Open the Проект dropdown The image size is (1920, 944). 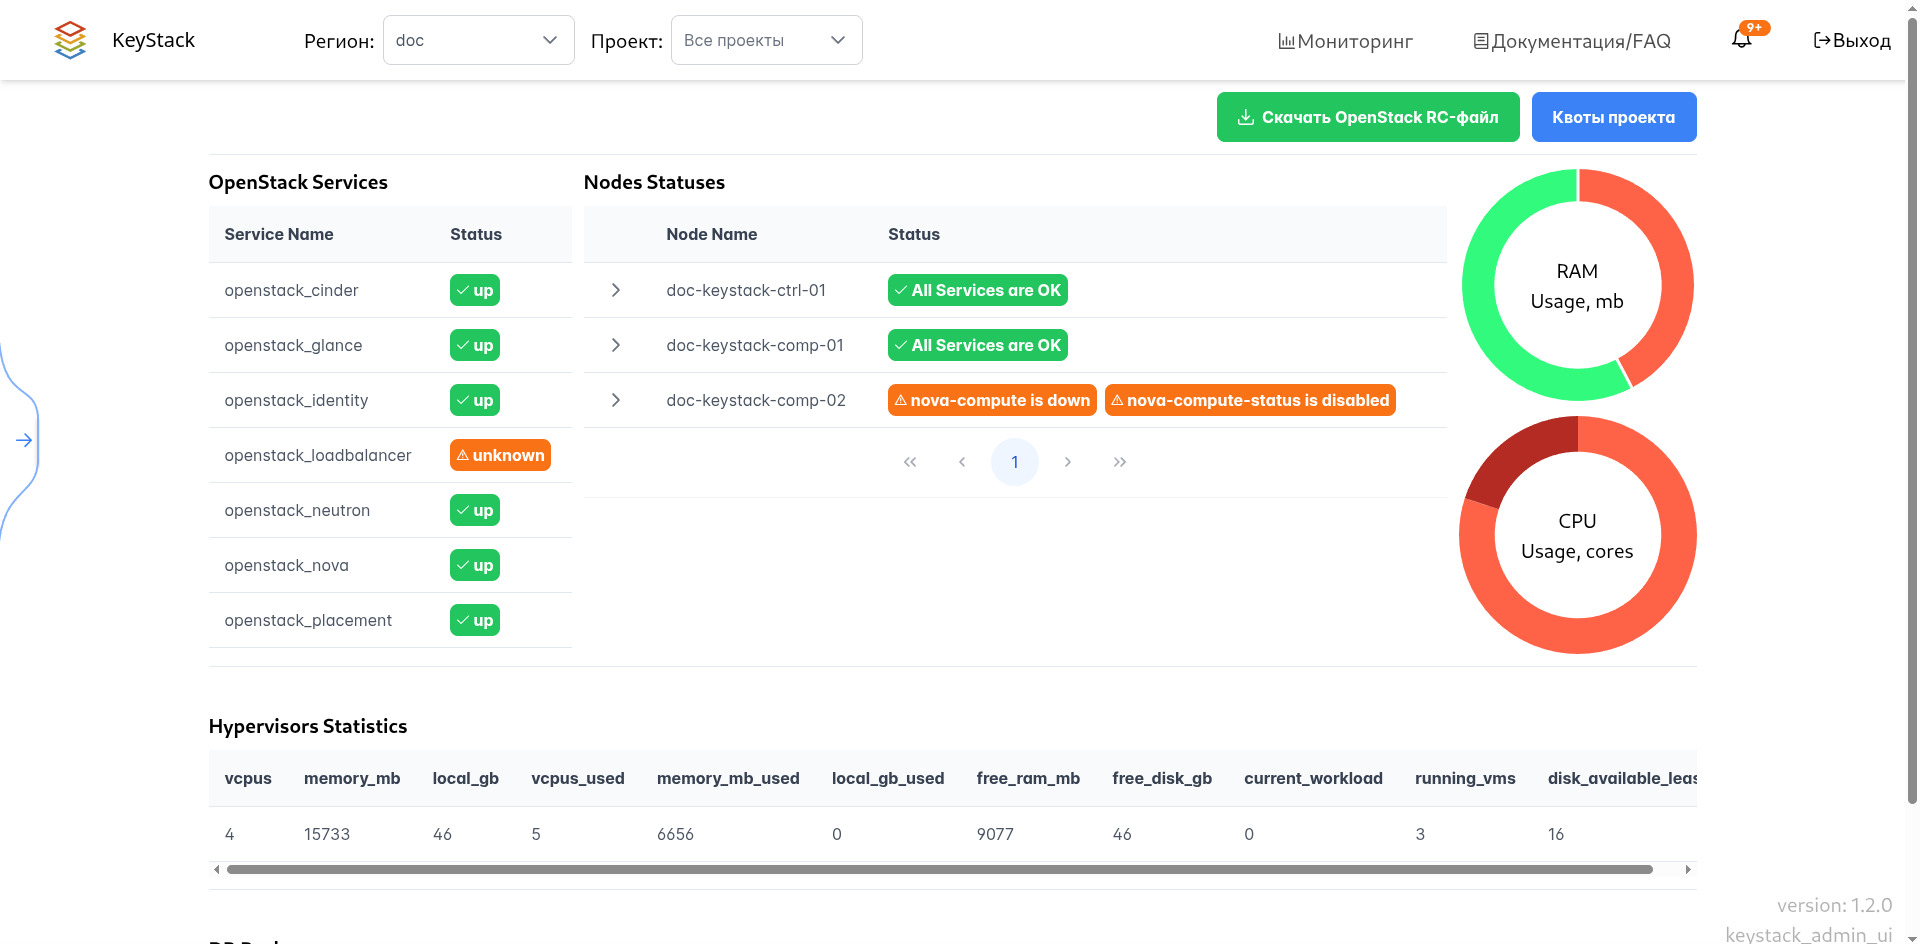pyautogui.click(x=766, y=40)
